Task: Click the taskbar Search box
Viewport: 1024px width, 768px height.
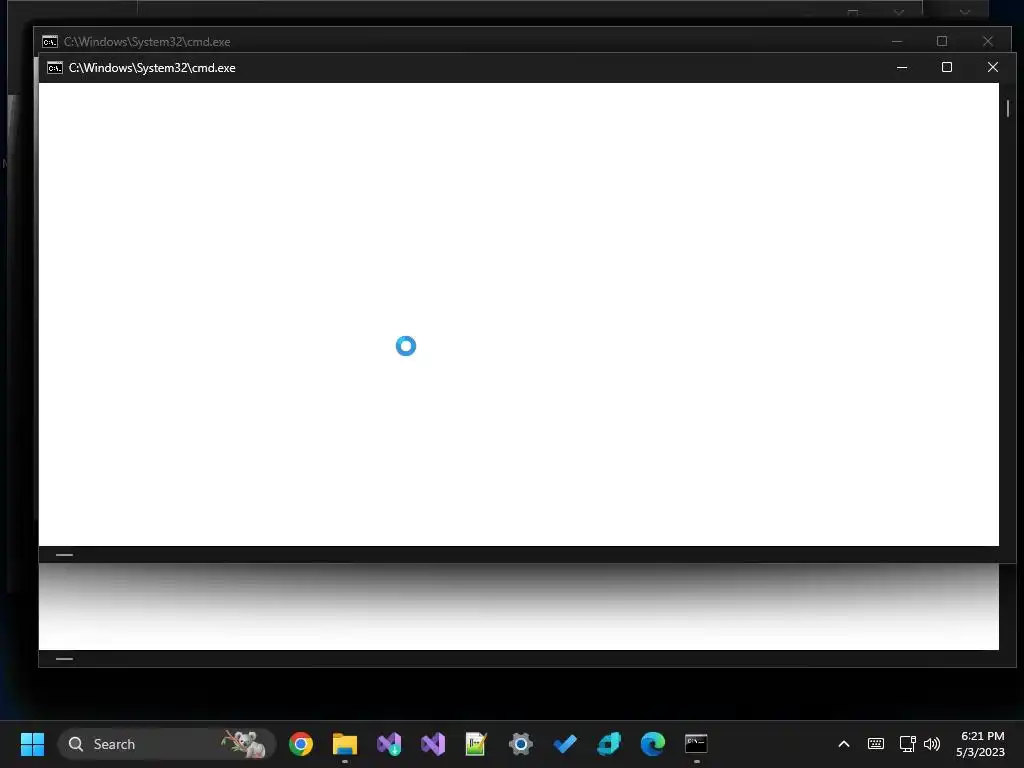Action: point(167,744)
